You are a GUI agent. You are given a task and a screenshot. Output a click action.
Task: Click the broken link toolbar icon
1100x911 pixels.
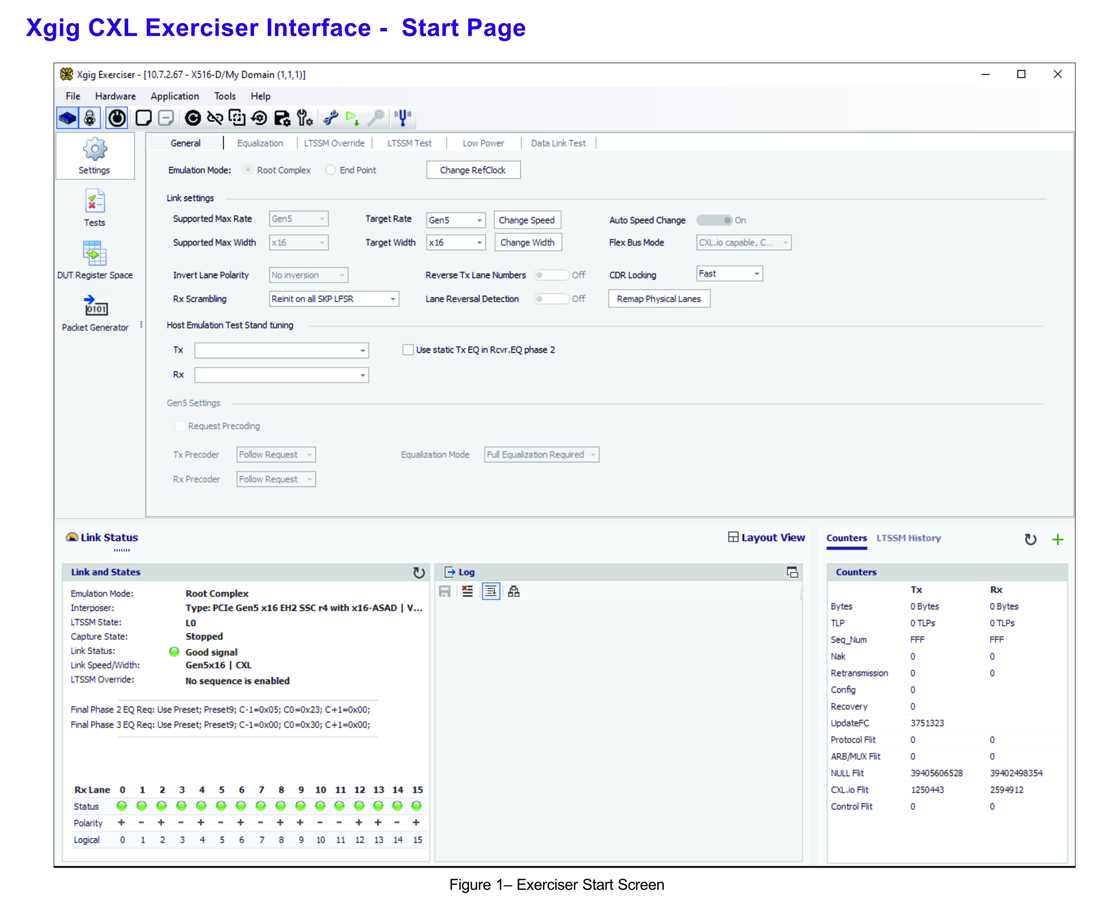[215, 118]
